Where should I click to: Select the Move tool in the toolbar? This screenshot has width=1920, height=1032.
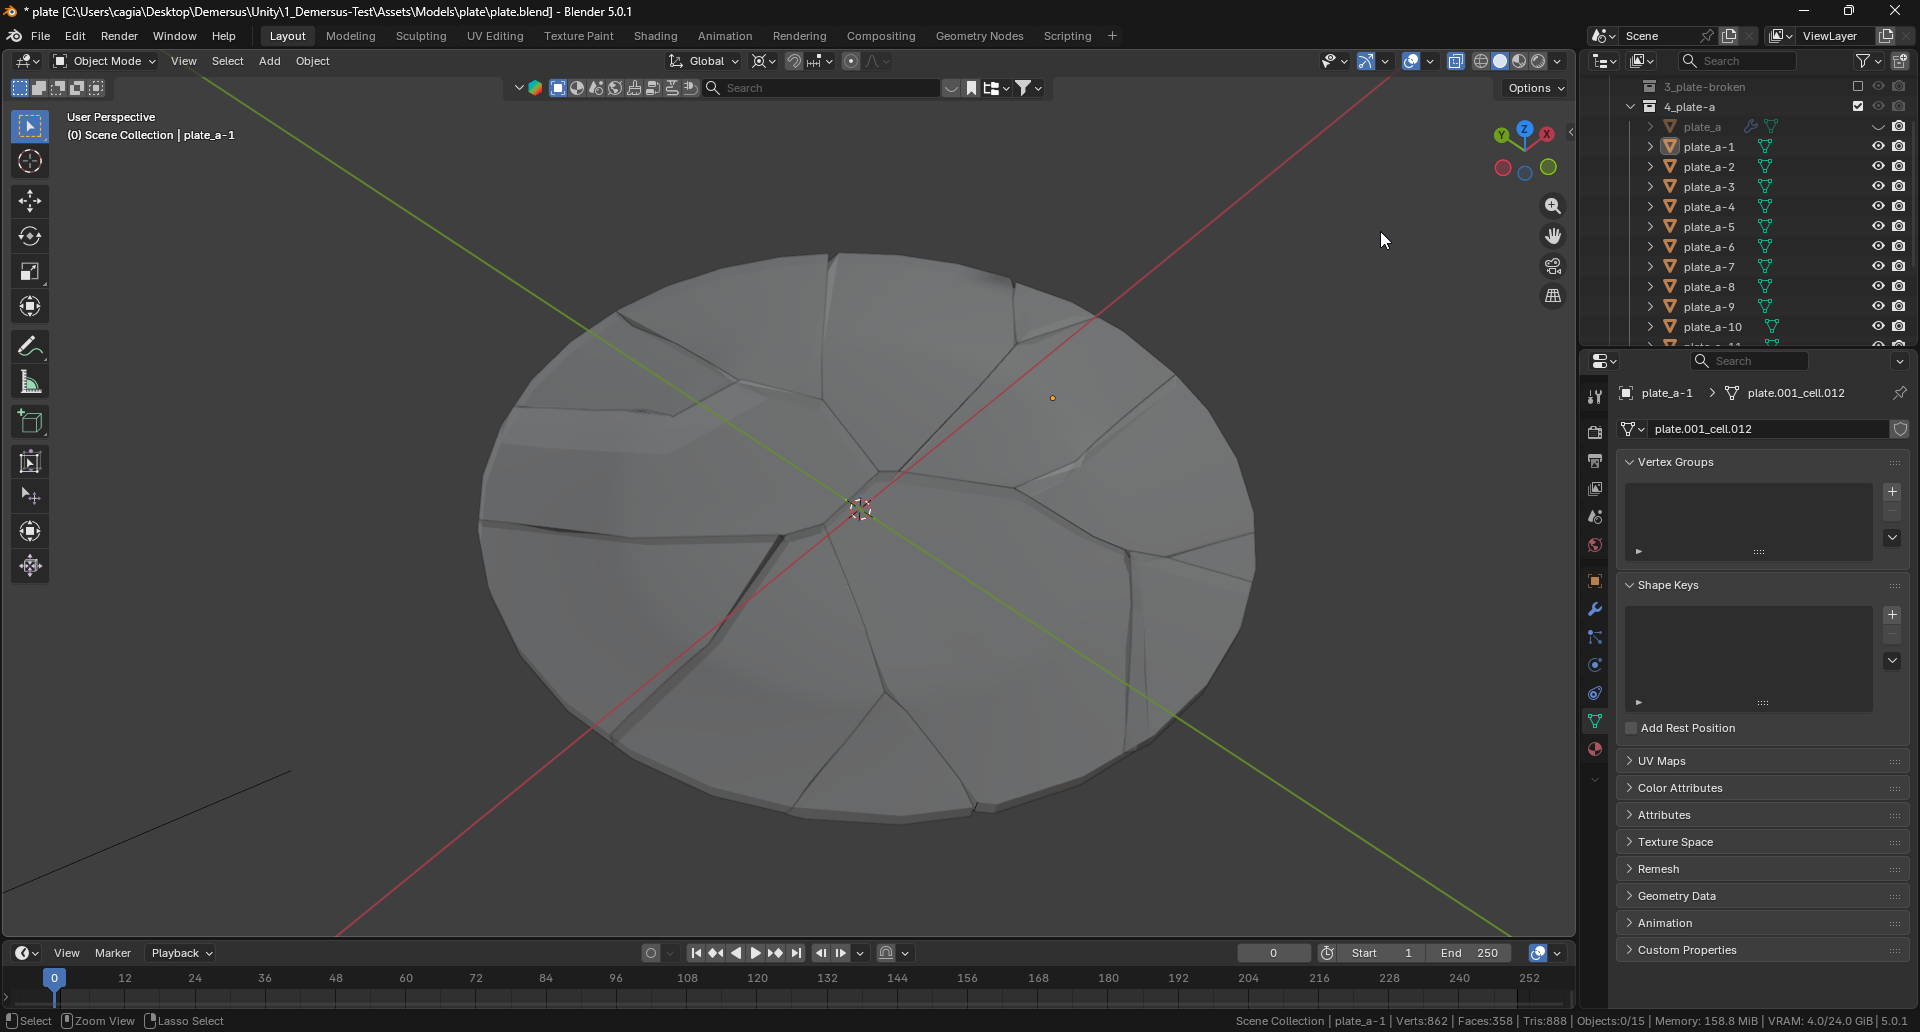point(30,201)
